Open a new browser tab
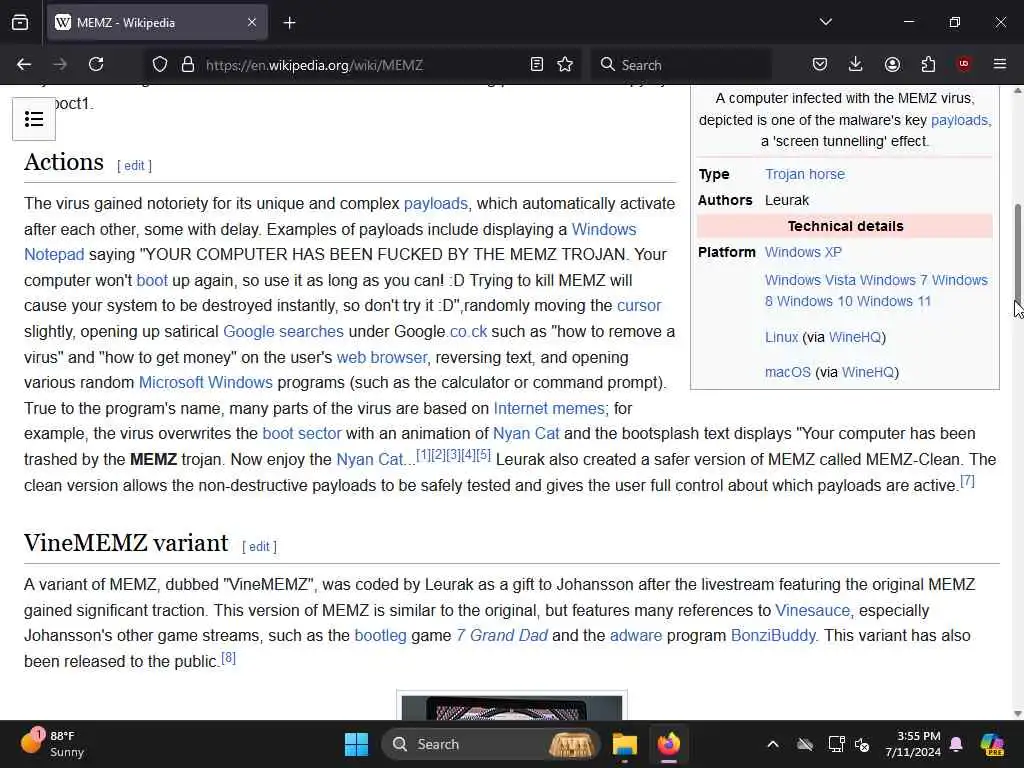 [x=289, y=23]
